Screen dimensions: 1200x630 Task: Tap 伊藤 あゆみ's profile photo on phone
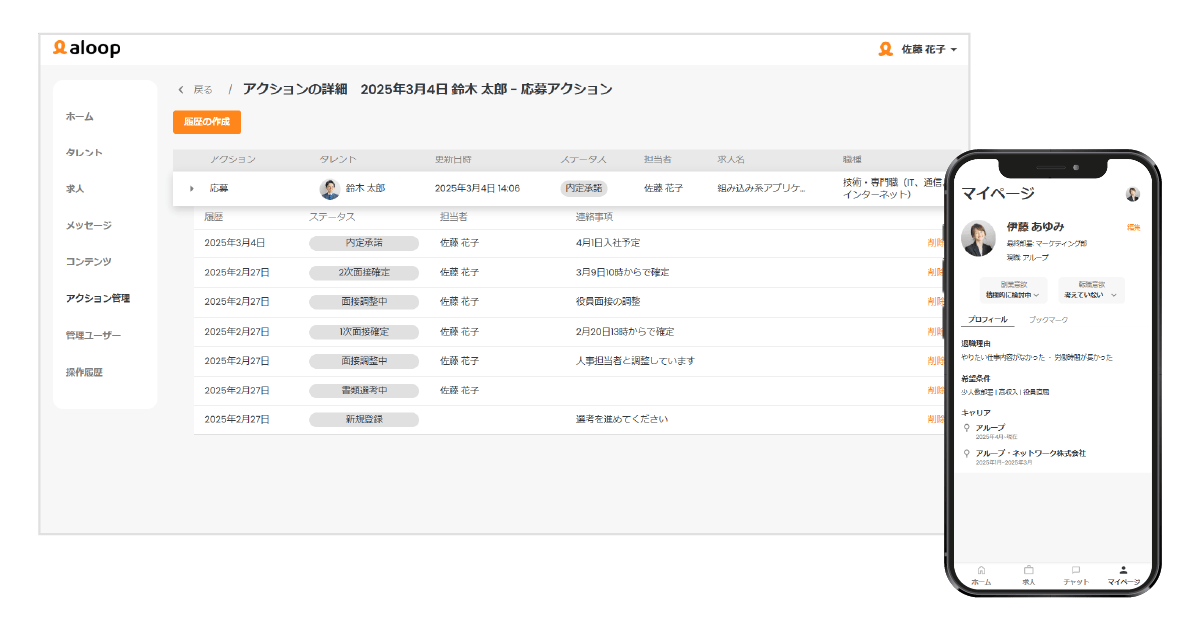[978, 238]
